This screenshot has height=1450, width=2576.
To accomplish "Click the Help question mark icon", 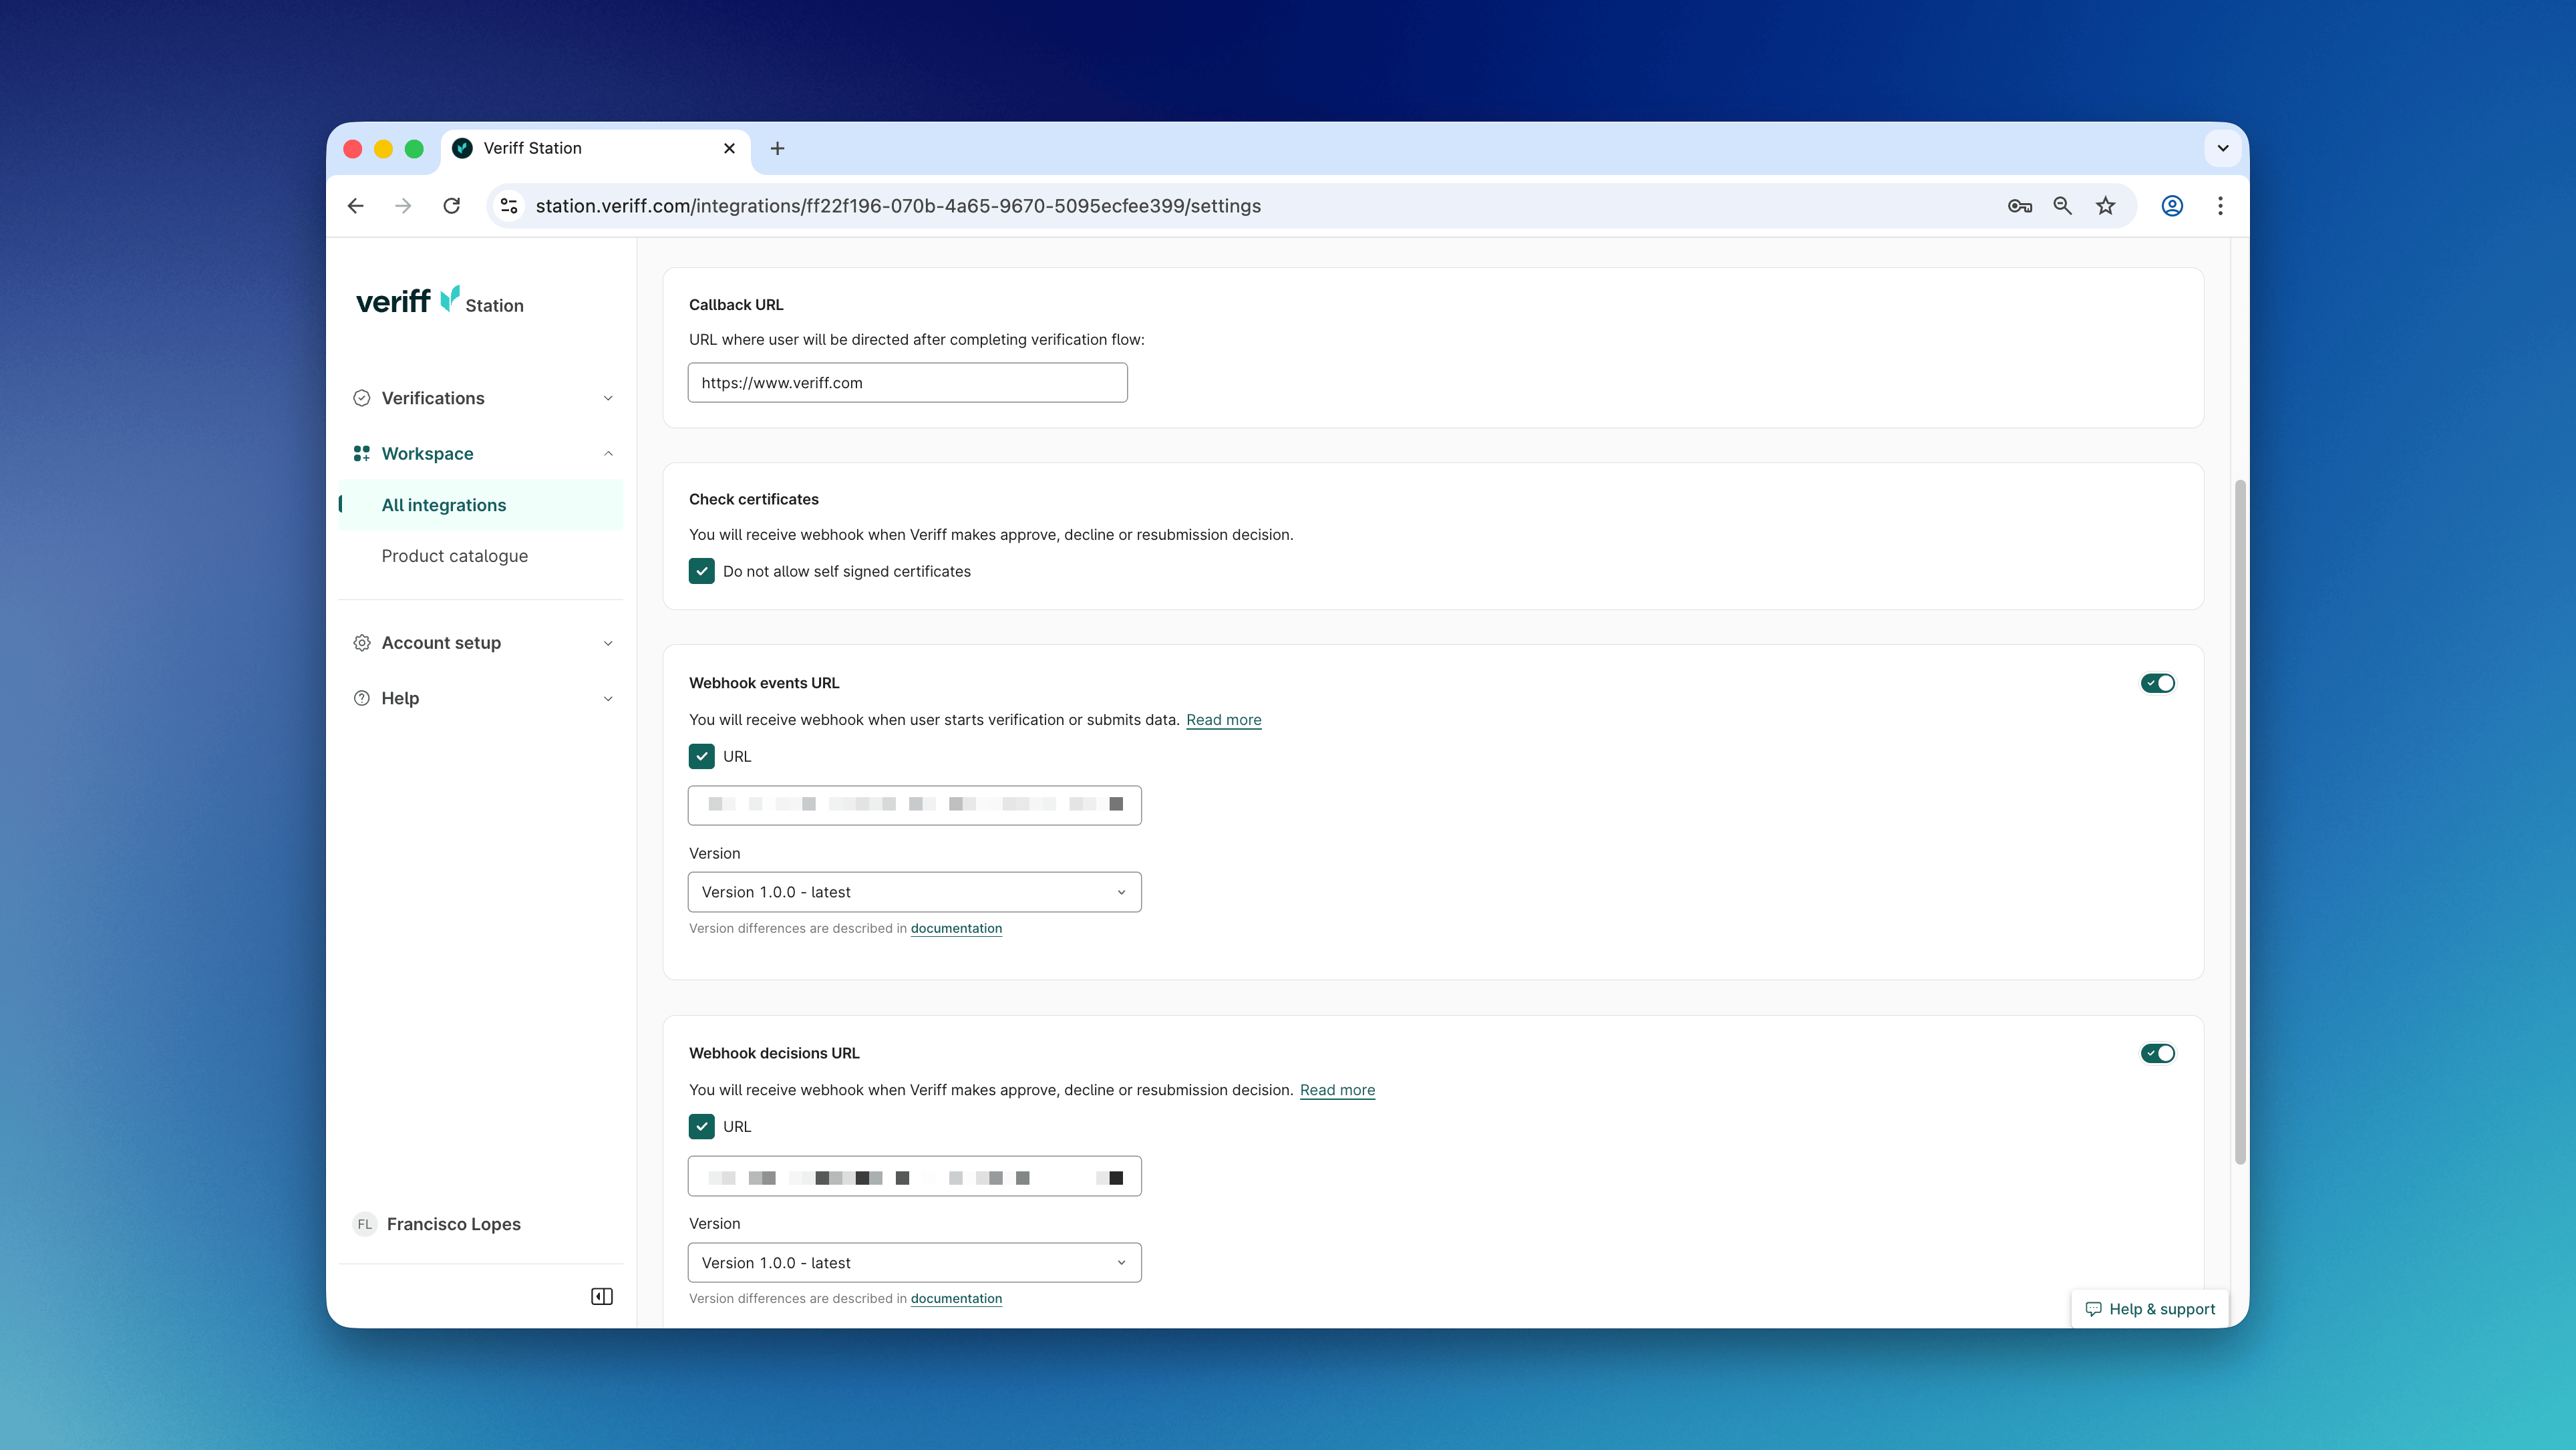I will 362,698.
